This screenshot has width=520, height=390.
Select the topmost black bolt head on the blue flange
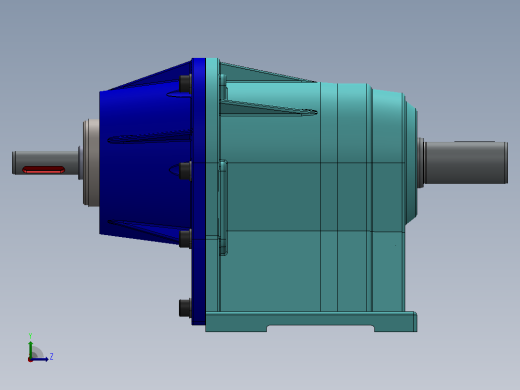click(185, 83)
